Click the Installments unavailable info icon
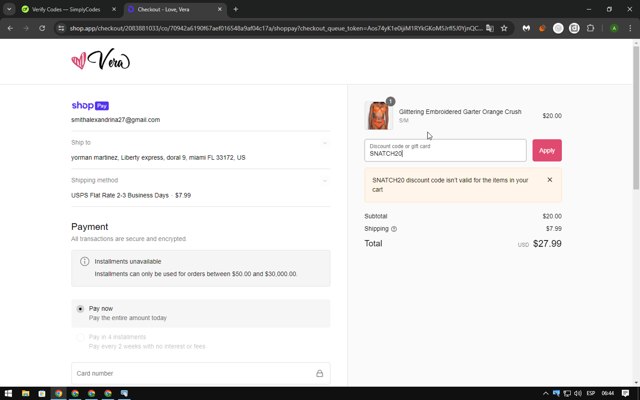 click(84, 261)
